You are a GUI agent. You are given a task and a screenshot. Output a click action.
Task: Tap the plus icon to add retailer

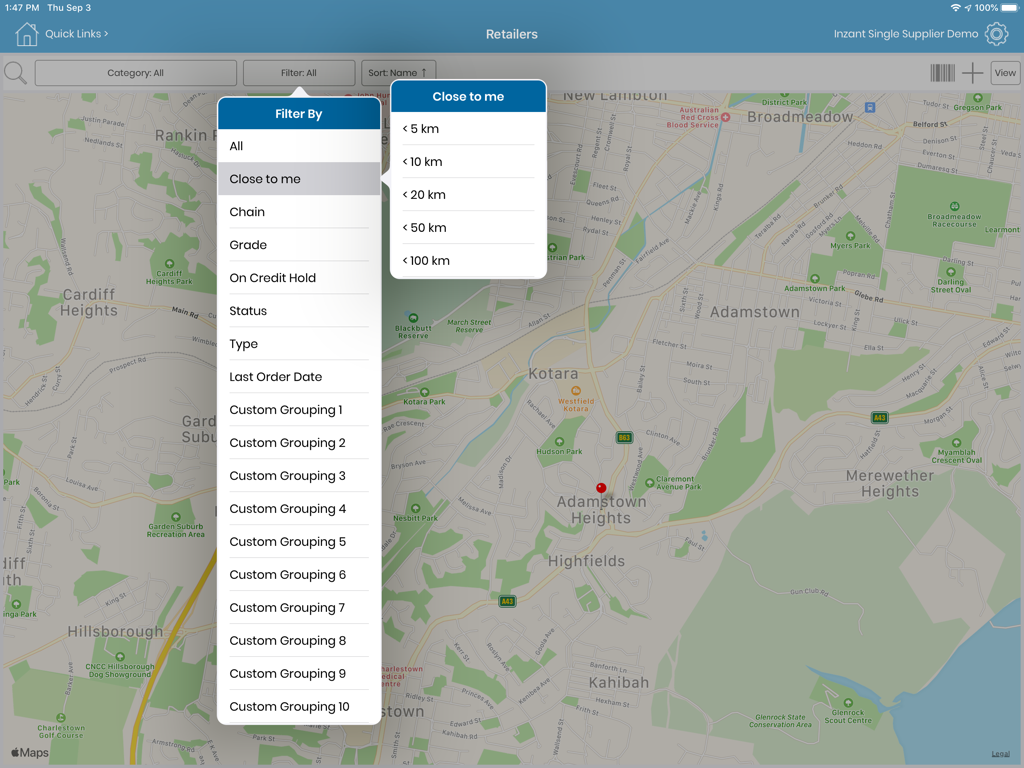coord(971,72)
